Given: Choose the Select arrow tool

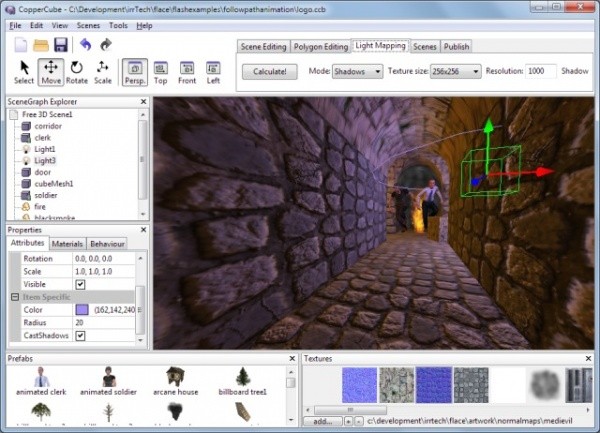Looking at the screenshot, I should (x=24, y=72).
